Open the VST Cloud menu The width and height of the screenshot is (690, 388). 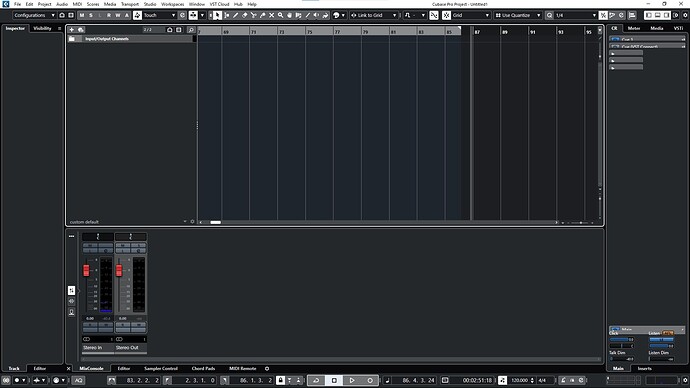coord(219,4)
